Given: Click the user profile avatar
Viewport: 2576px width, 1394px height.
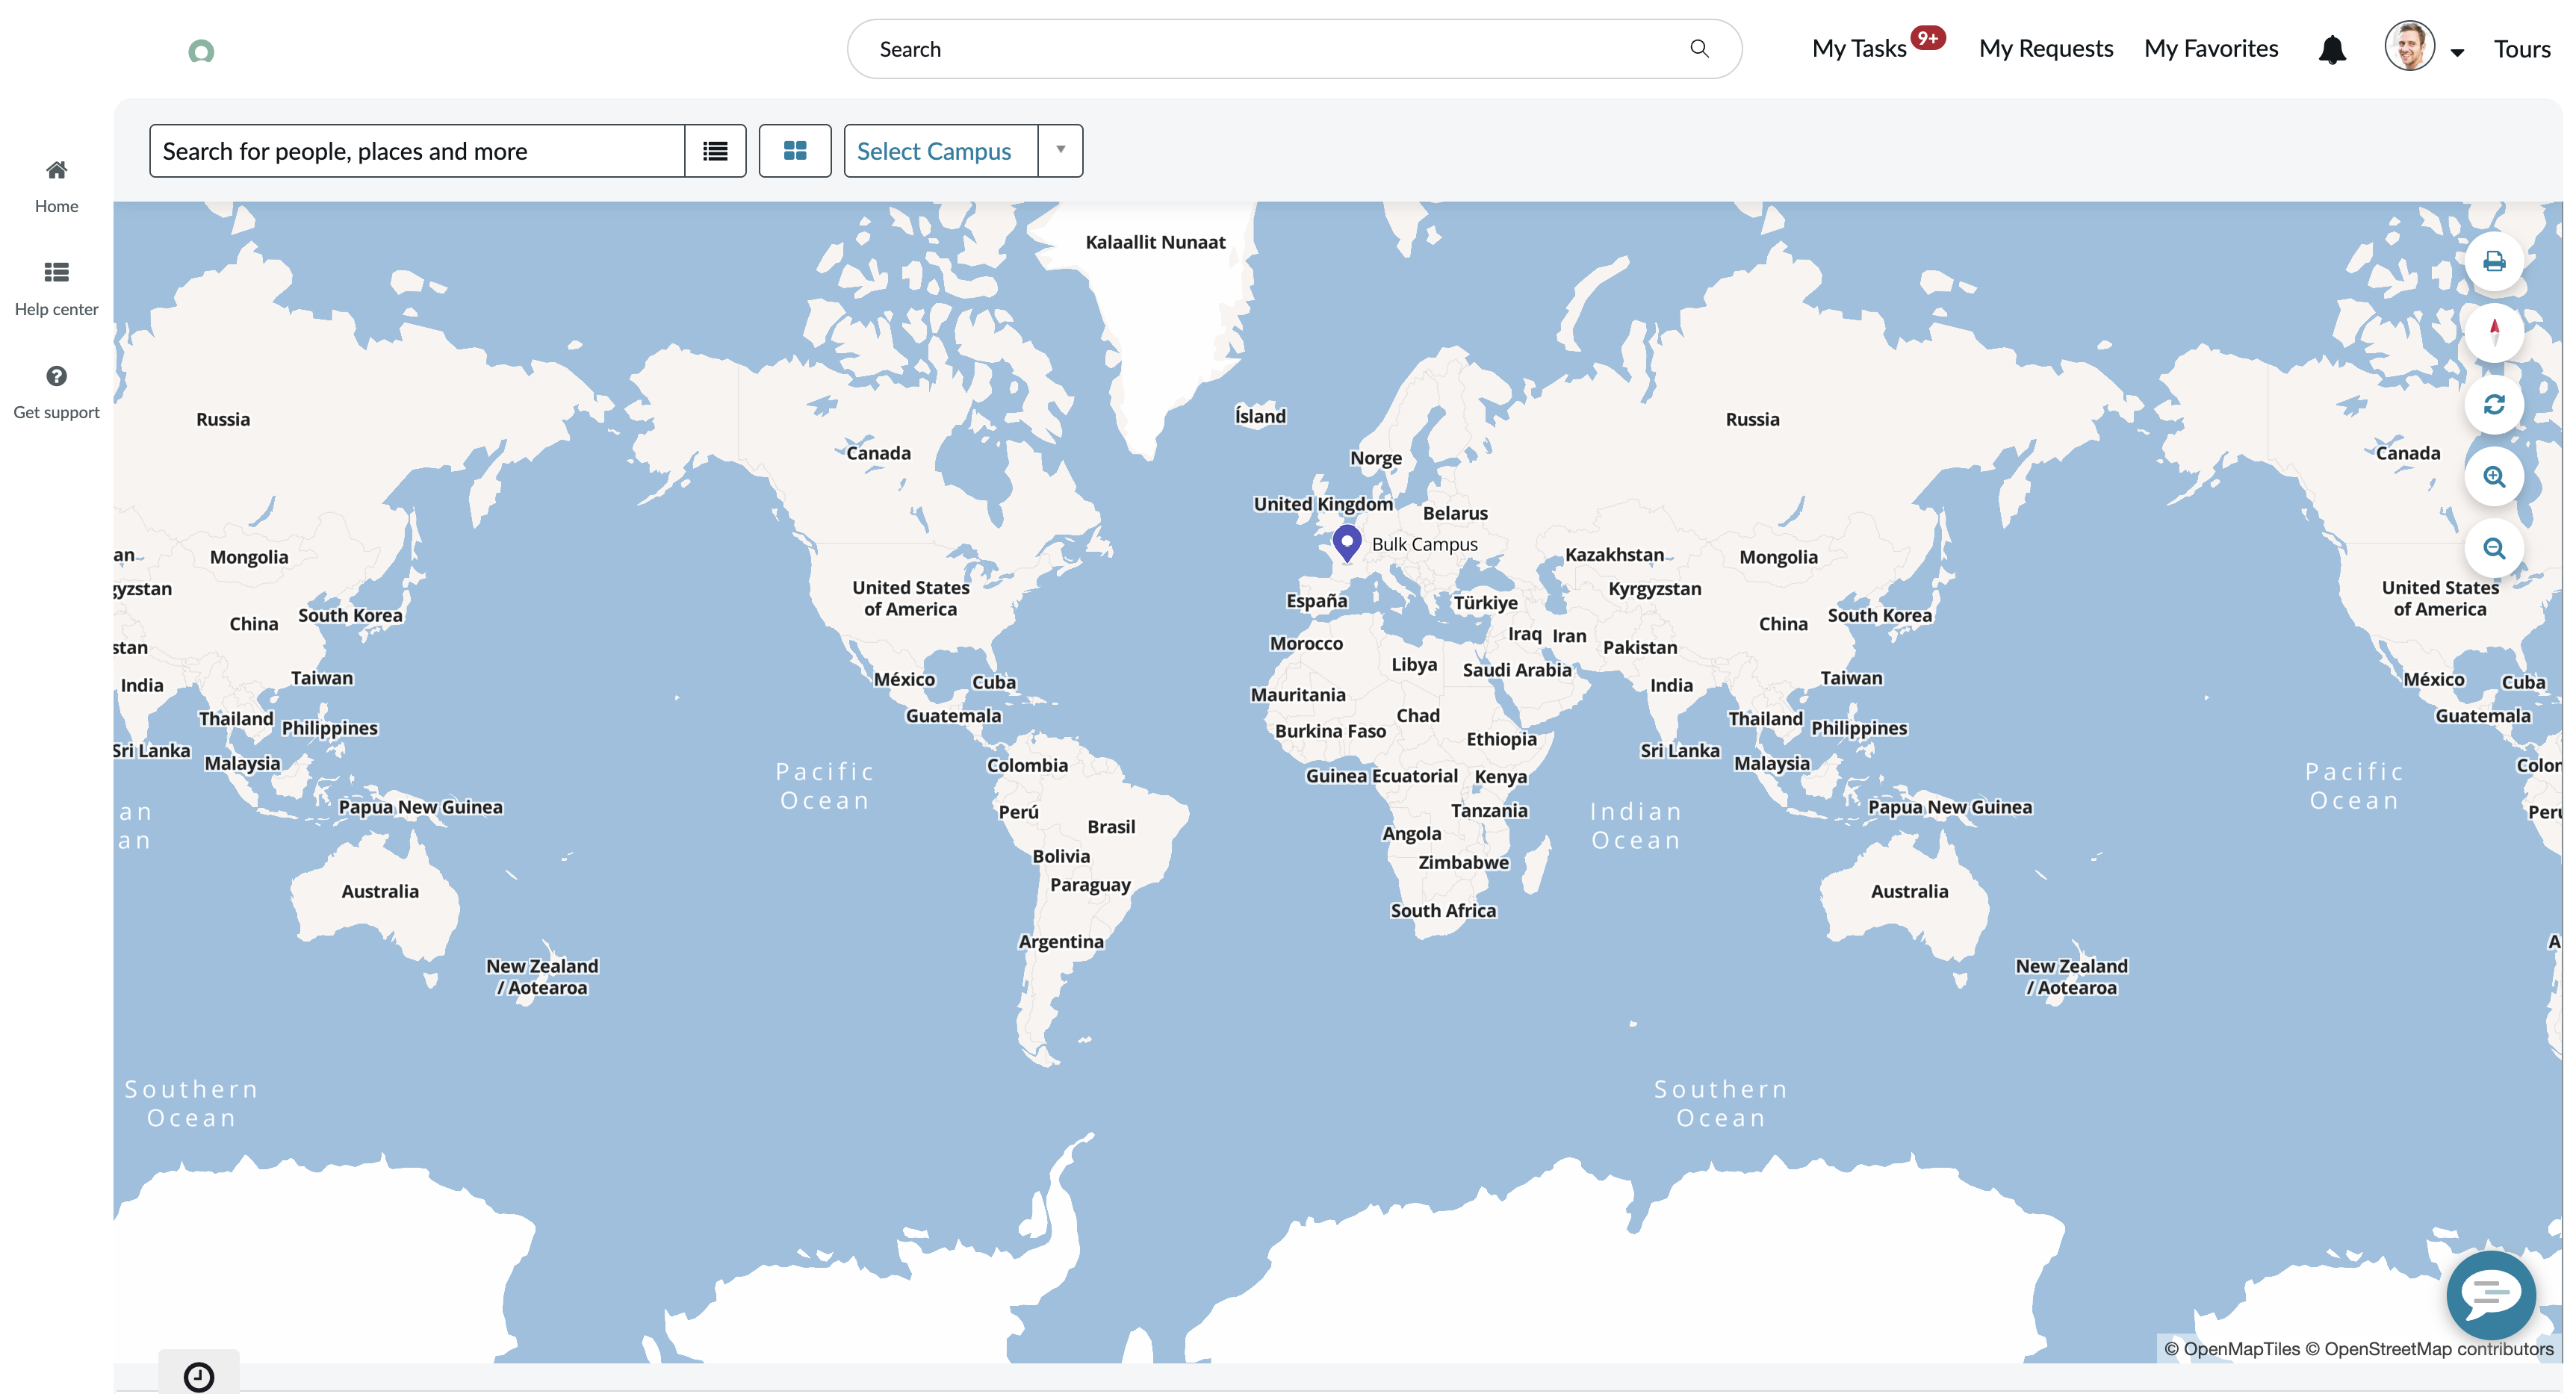Looking at the screenshot, I should [2409, 46].
